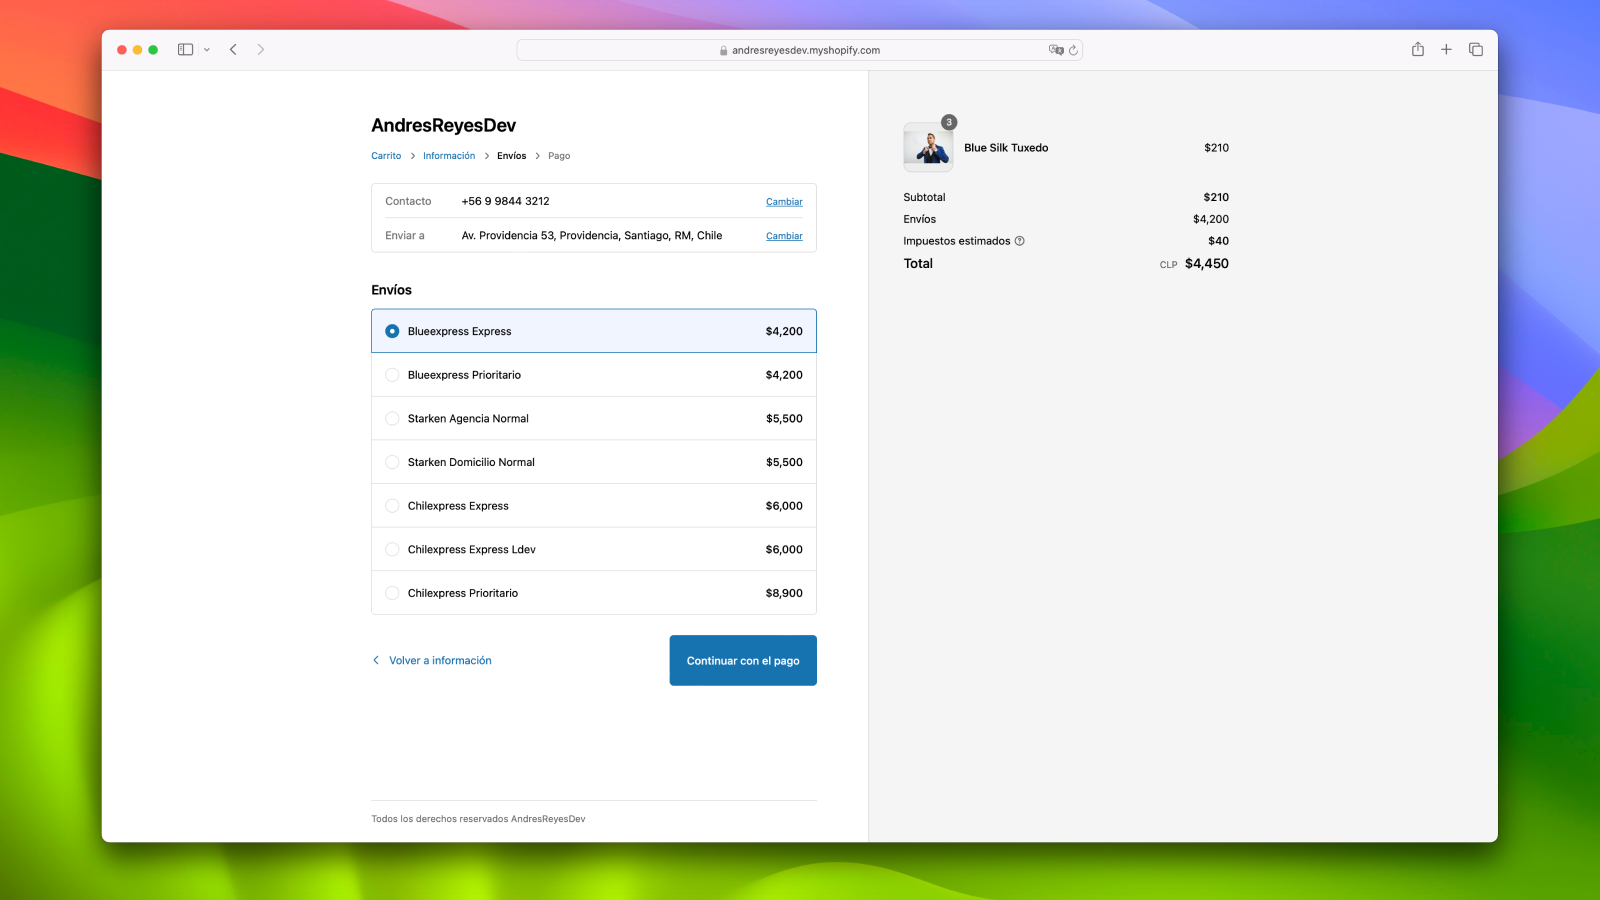The height and width of the screenshot is (900, 1600).
Task: Click the lock icon in the address bar
Action: (723, 50)
